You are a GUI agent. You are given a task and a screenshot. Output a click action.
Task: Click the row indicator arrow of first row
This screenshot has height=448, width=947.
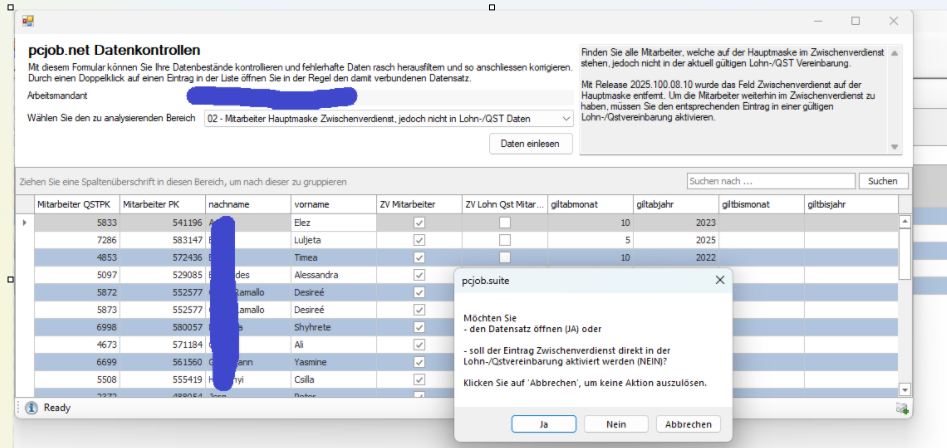[x=25, y=222]
